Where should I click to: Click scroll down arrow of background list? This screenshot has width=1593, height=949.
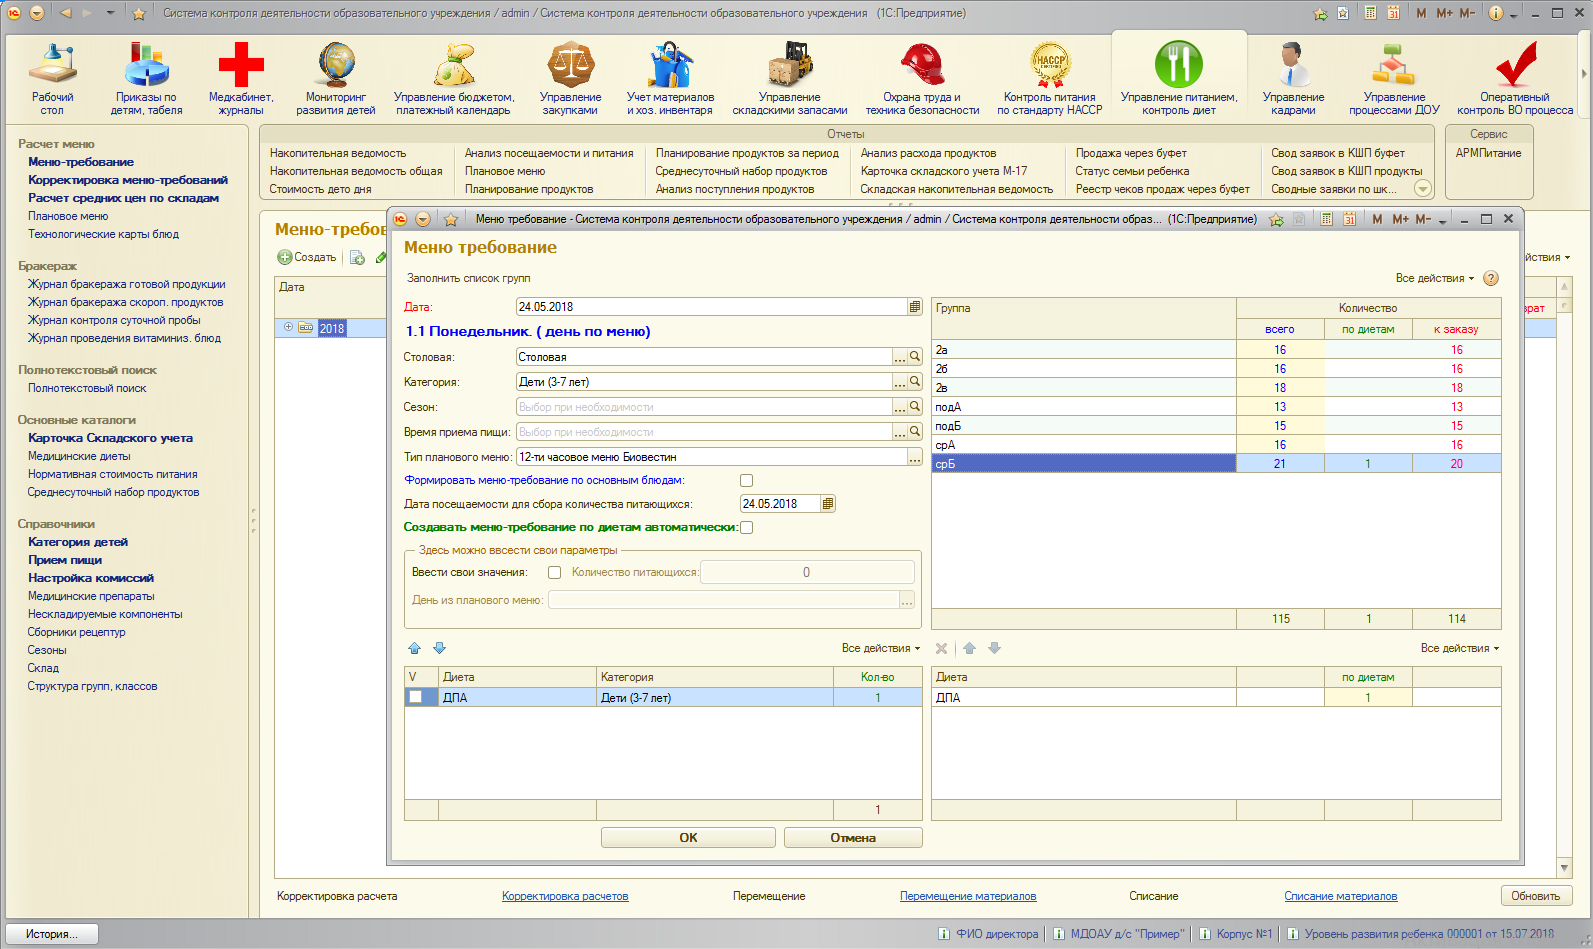click(1565, 868)
